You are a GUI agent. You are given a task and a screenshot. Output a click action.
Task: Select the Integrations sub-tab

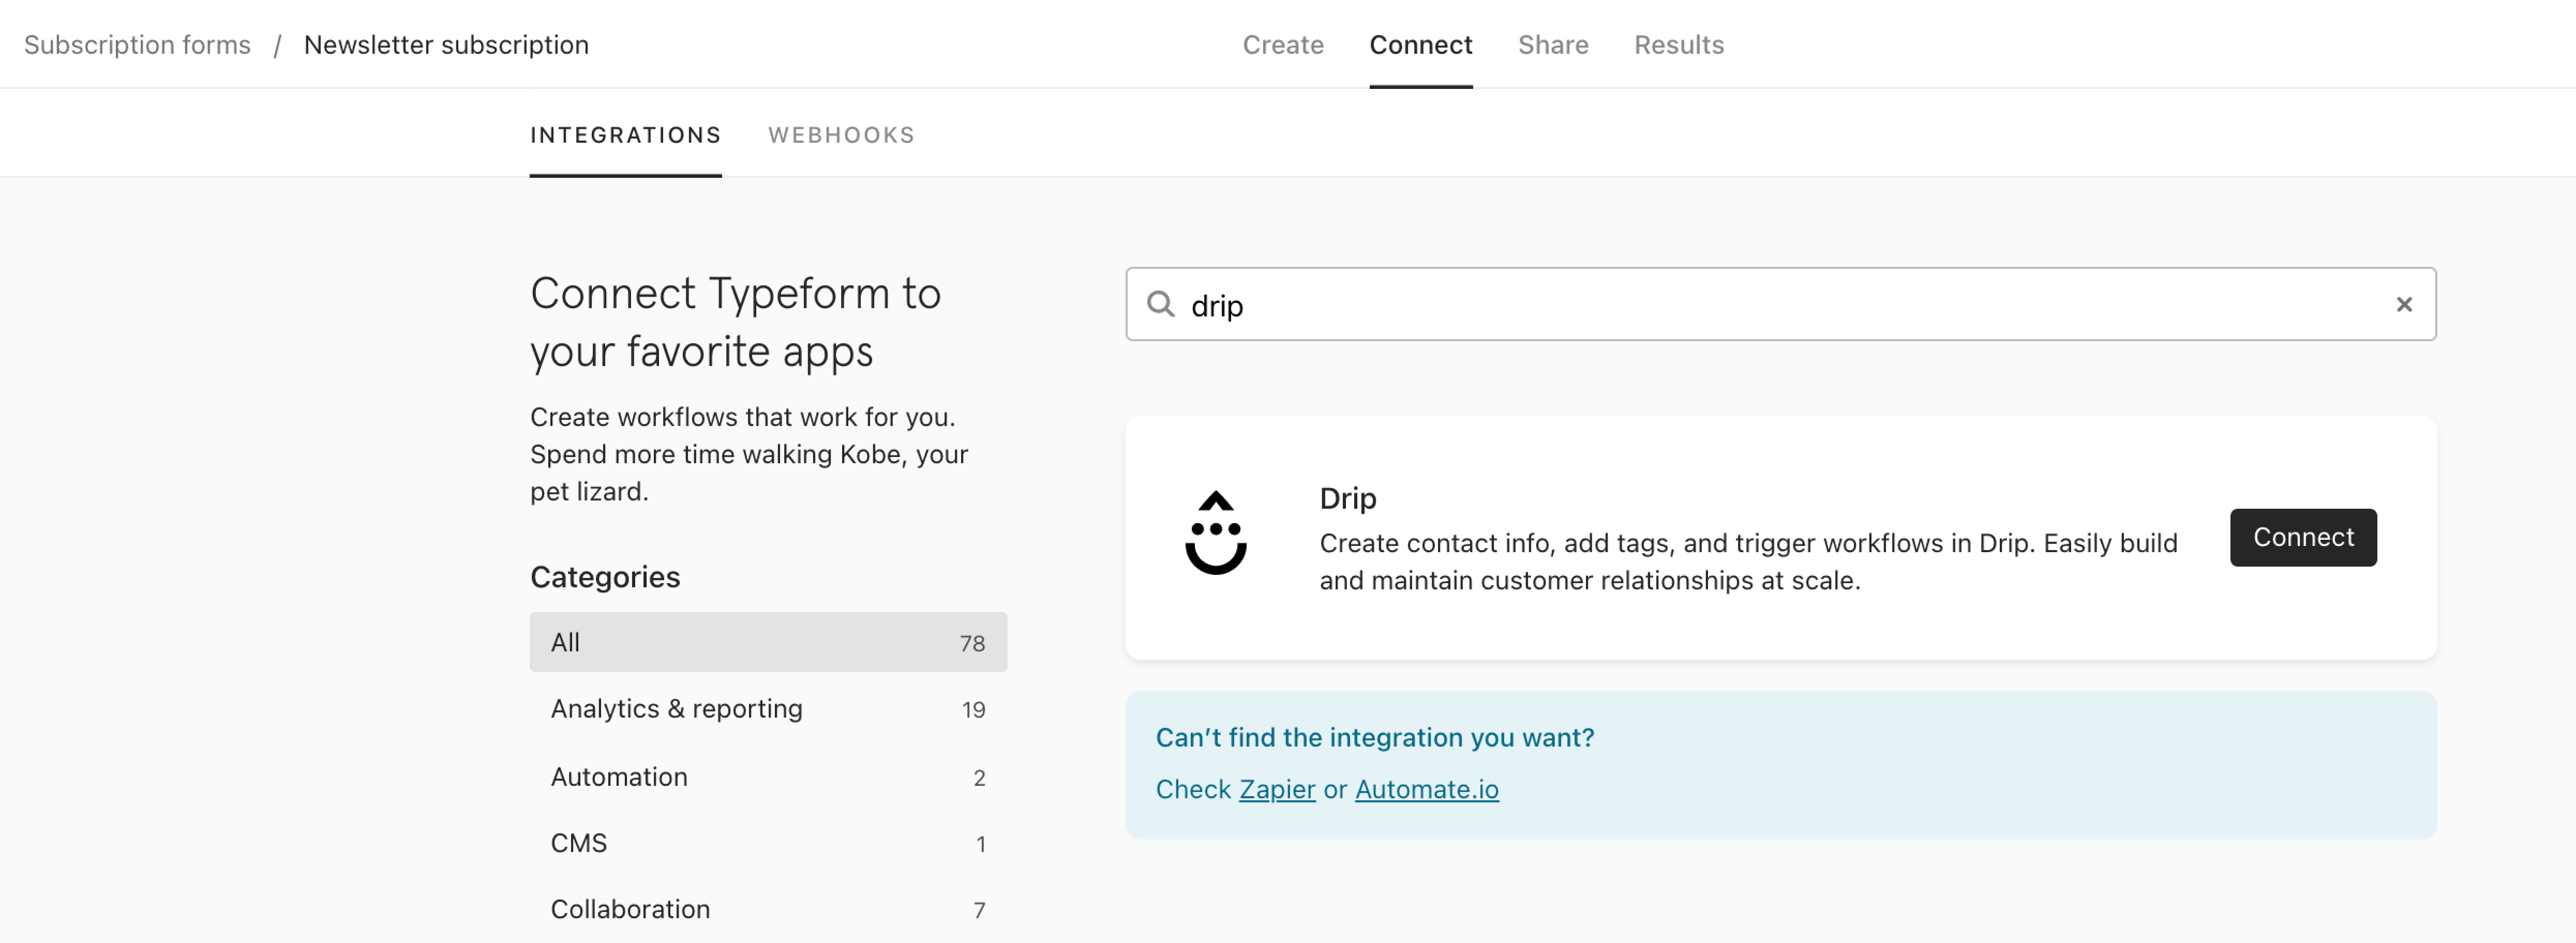tap(625, 136)
